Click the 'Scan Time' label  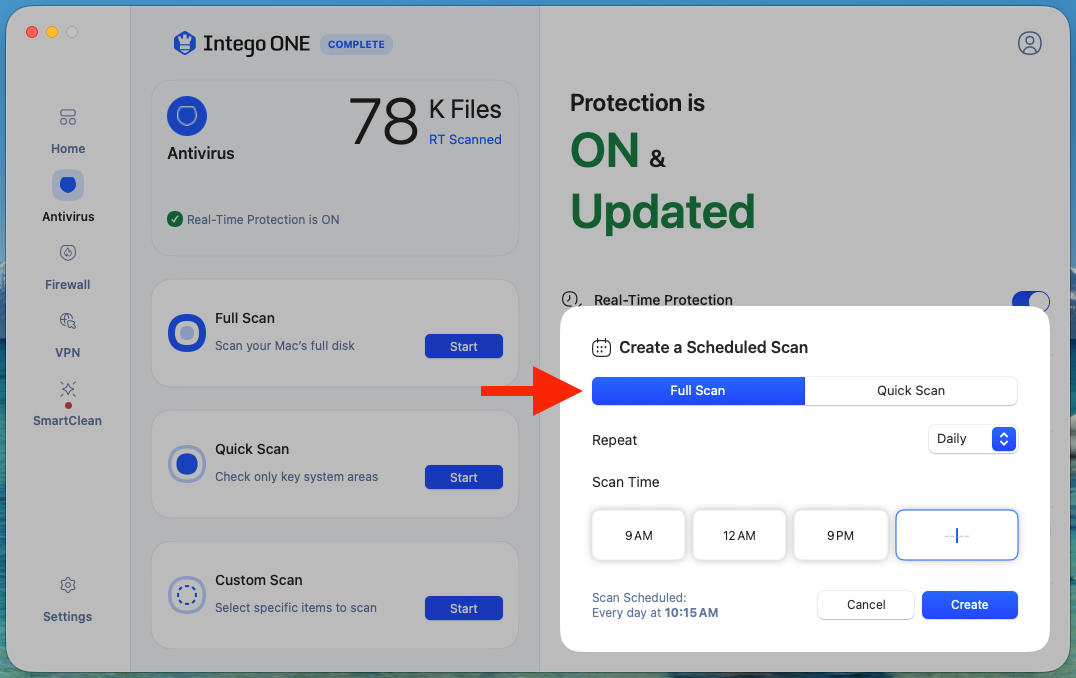point(626,482)
